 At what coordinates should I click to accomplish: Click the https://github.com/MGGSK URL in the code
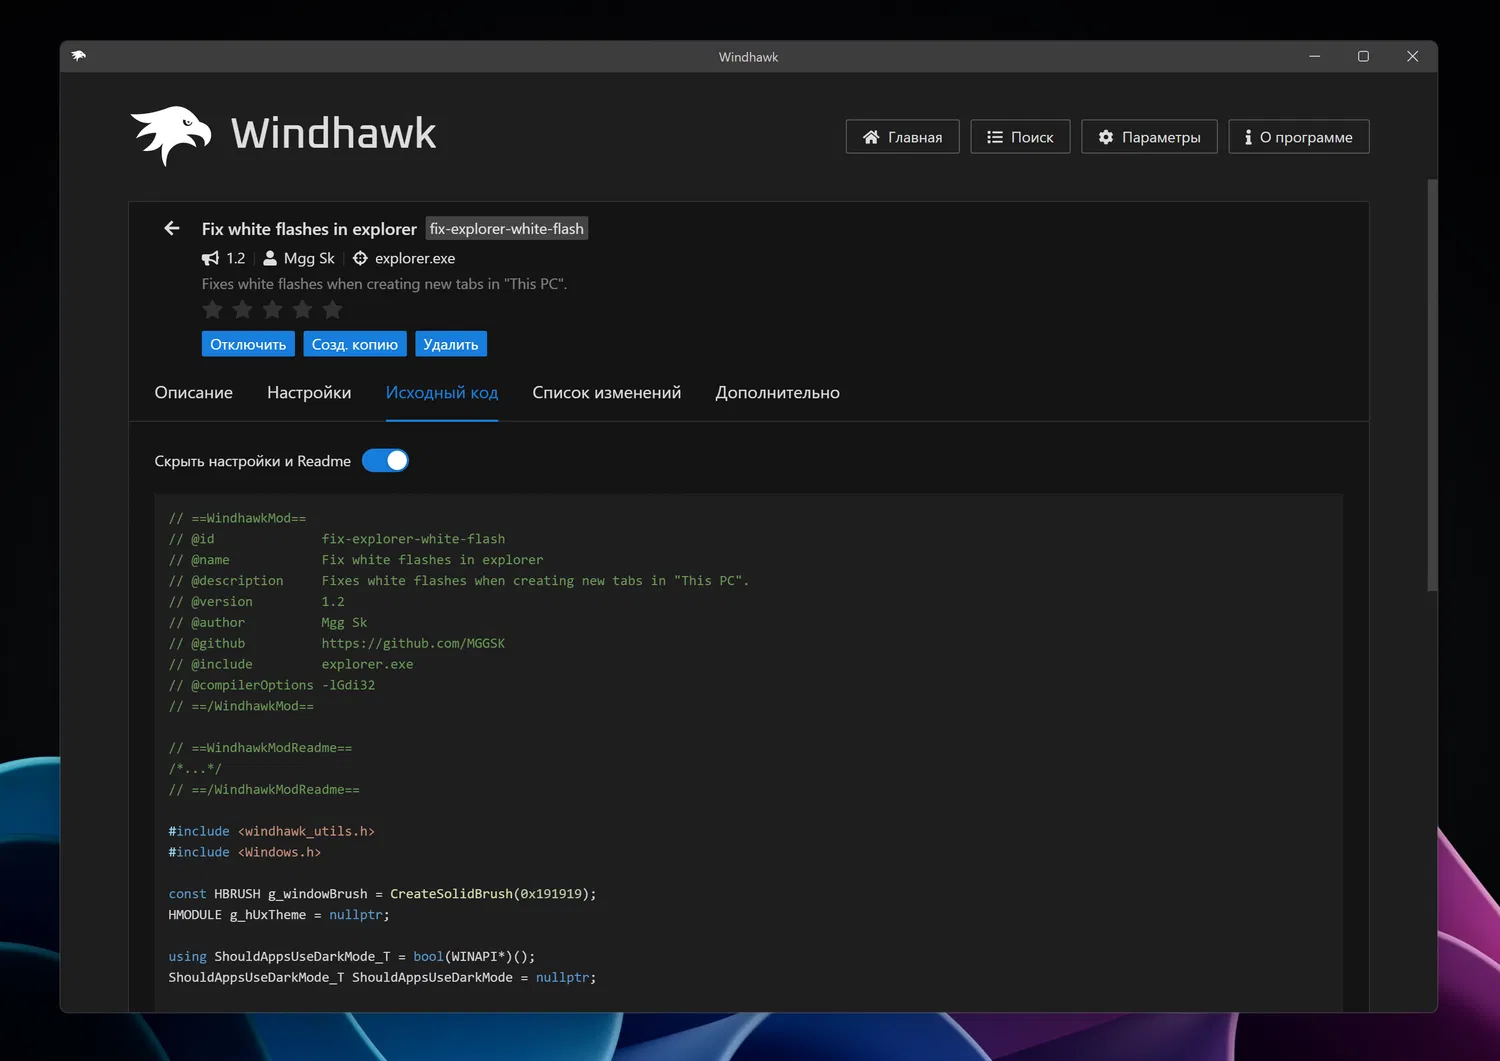click(x=413, y=644)
